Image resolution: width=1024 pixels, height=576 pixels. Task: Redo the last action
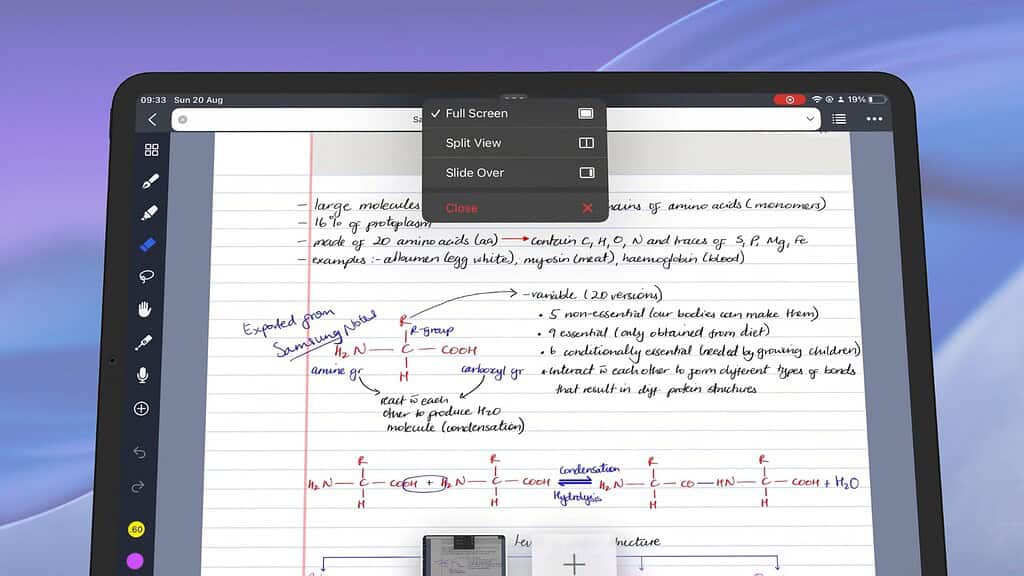click(x=138, y=487)
